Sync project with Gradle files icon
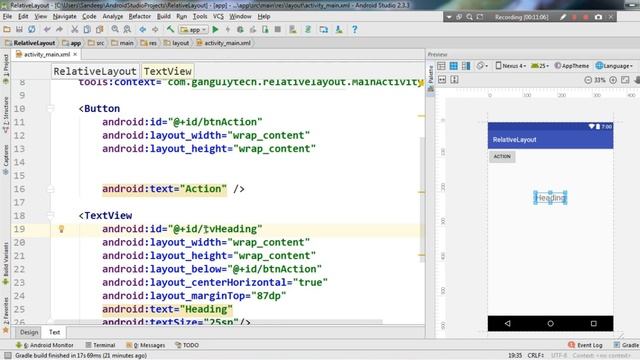The width and height of the screenshot is (640, 360). tap(308, 29)
